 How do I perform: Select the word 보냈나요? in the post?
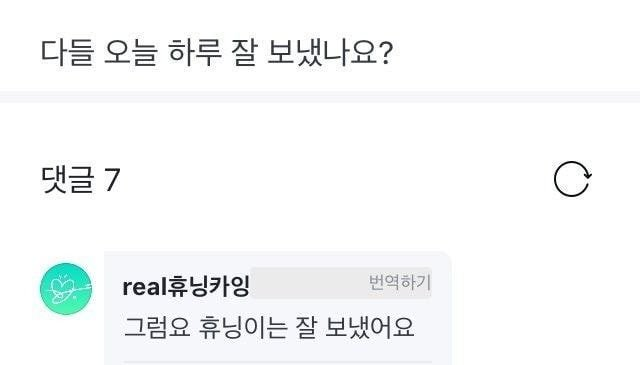point(330,53)
